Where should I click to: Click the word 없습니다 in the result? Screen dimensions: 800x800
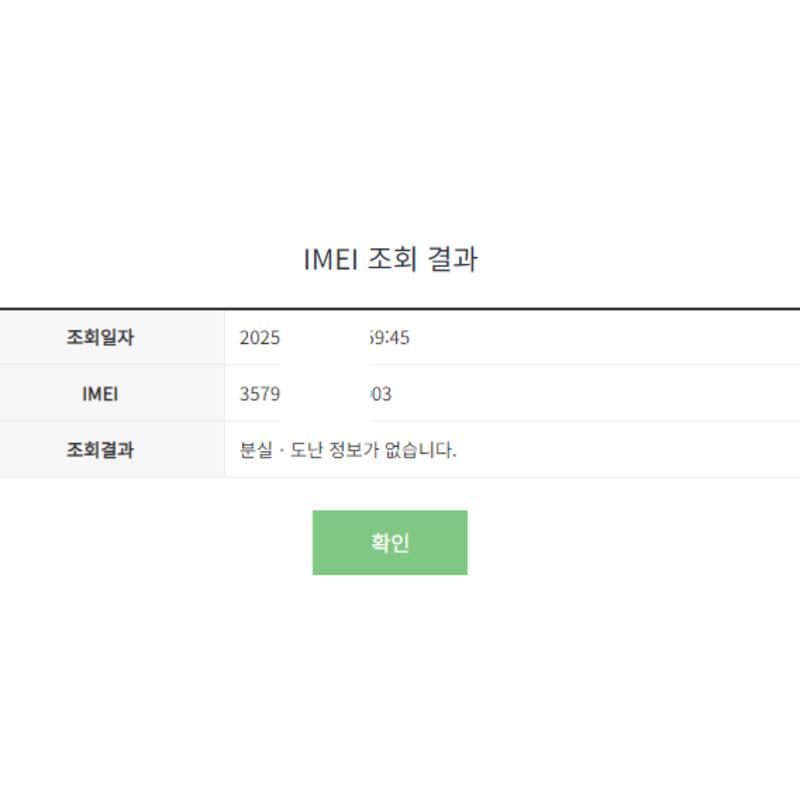[417, 450]
